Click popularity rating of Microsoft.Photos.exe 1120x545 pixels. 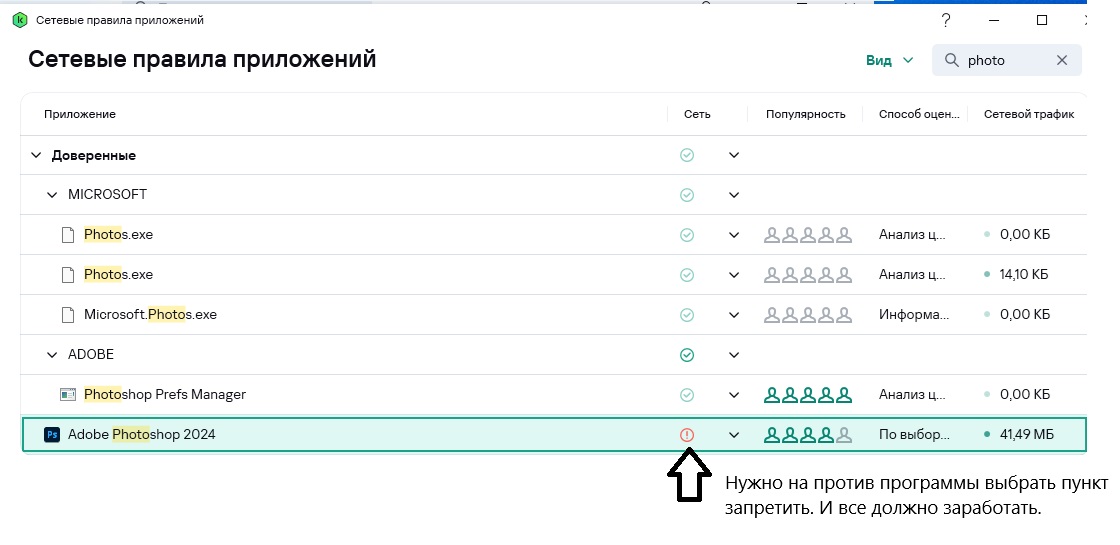[x=809, y=314]
